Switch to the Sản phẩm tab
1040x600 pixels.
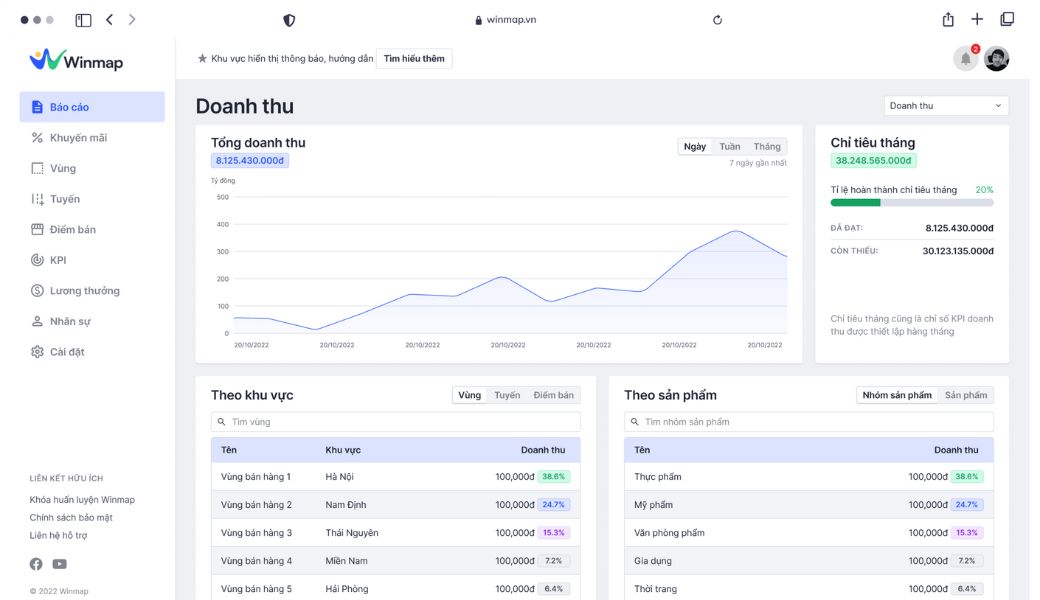[966, 395]
